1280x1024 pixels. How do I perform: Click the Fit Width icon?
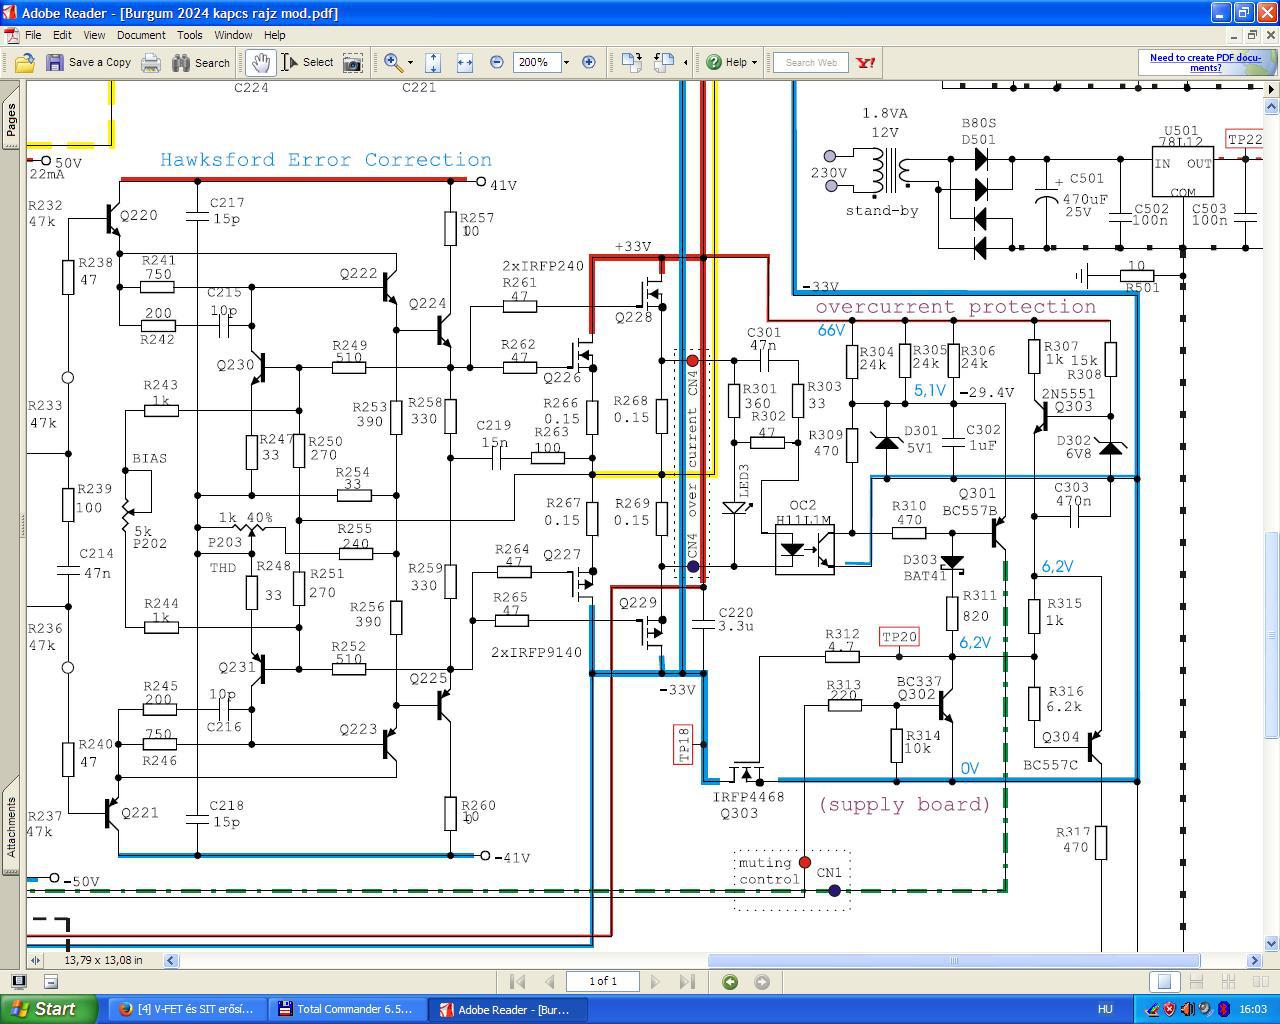pos(464,62)
